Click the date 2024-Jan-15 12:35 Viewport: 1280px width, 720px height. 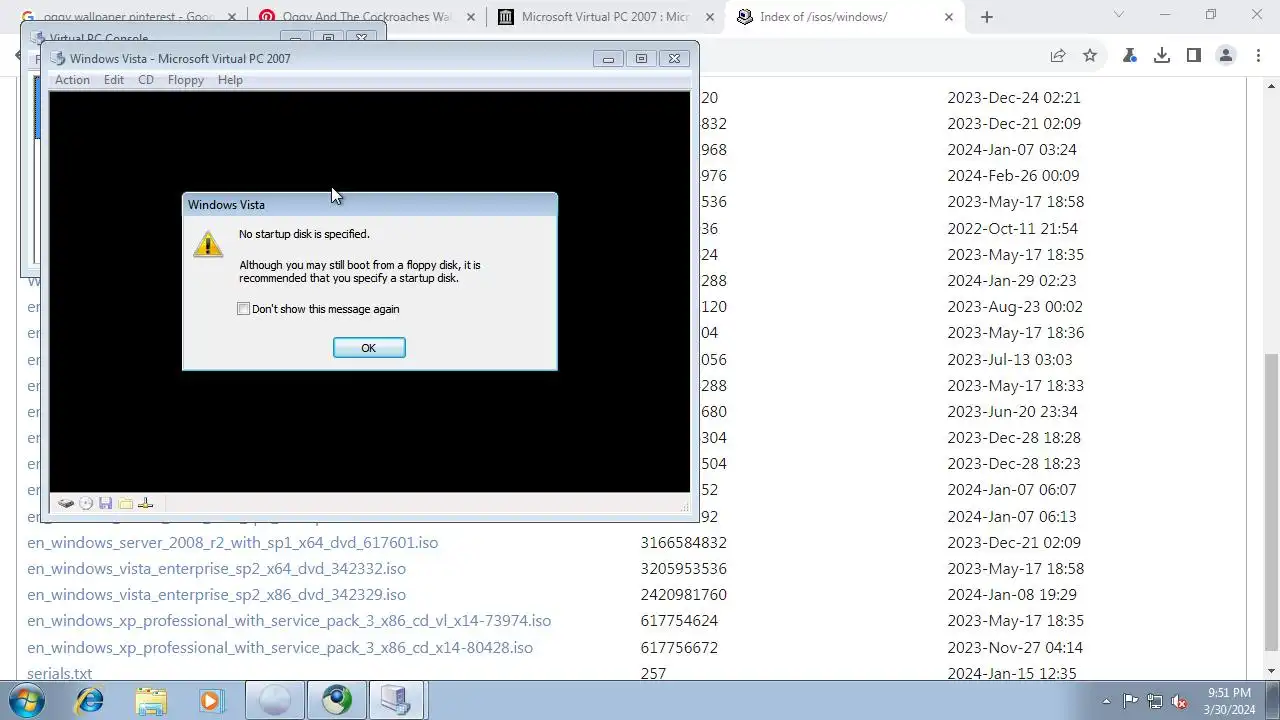point(1012,674)
